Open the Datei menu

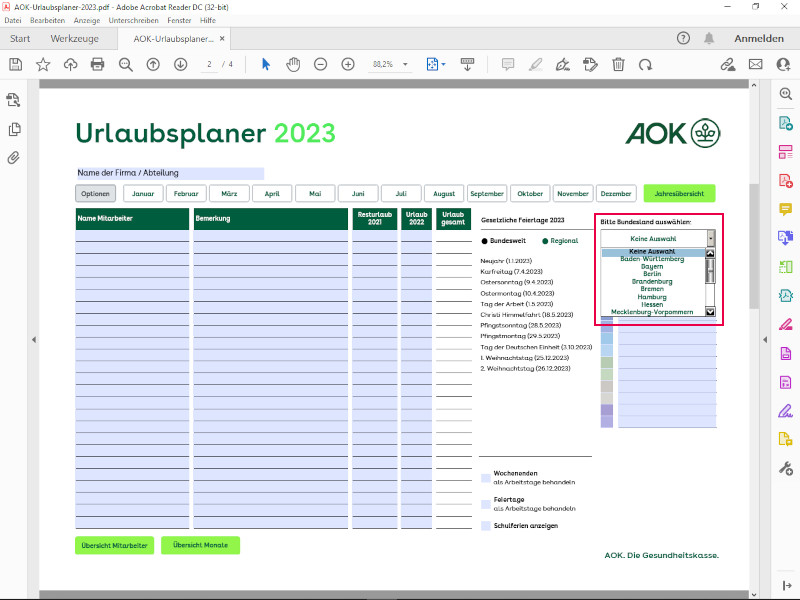(13, 20)
